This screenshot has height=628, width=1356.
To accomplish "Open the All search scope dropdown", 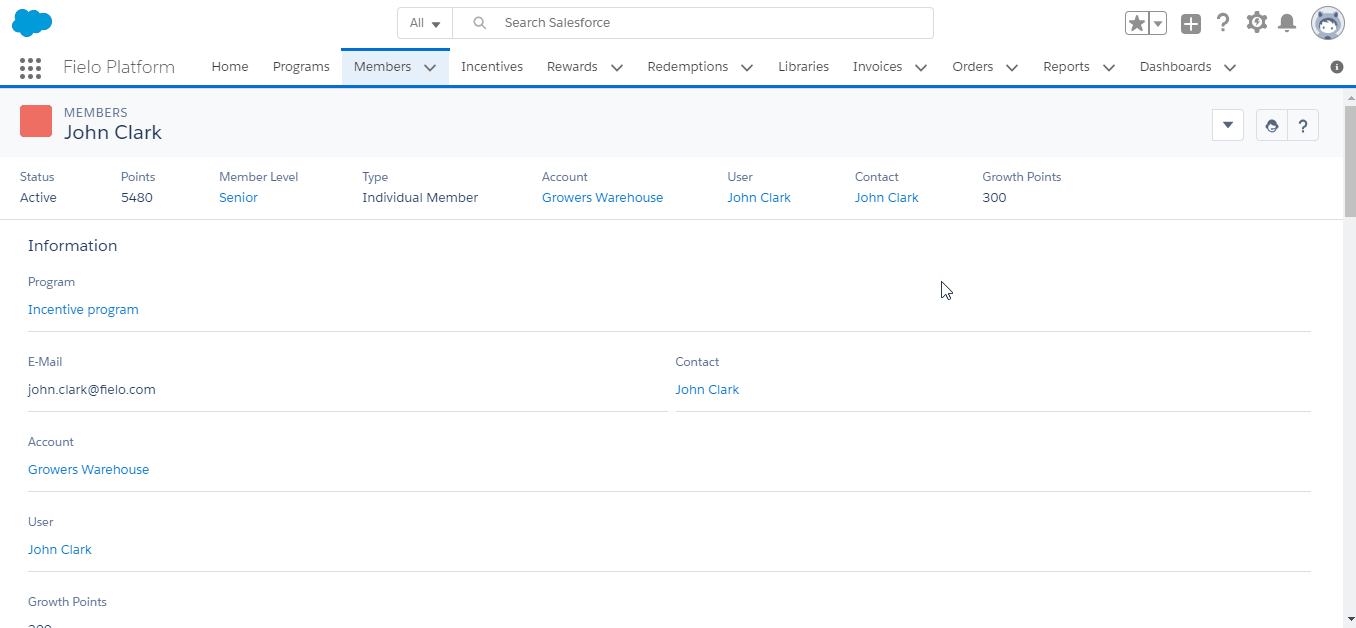I will 425,23.
